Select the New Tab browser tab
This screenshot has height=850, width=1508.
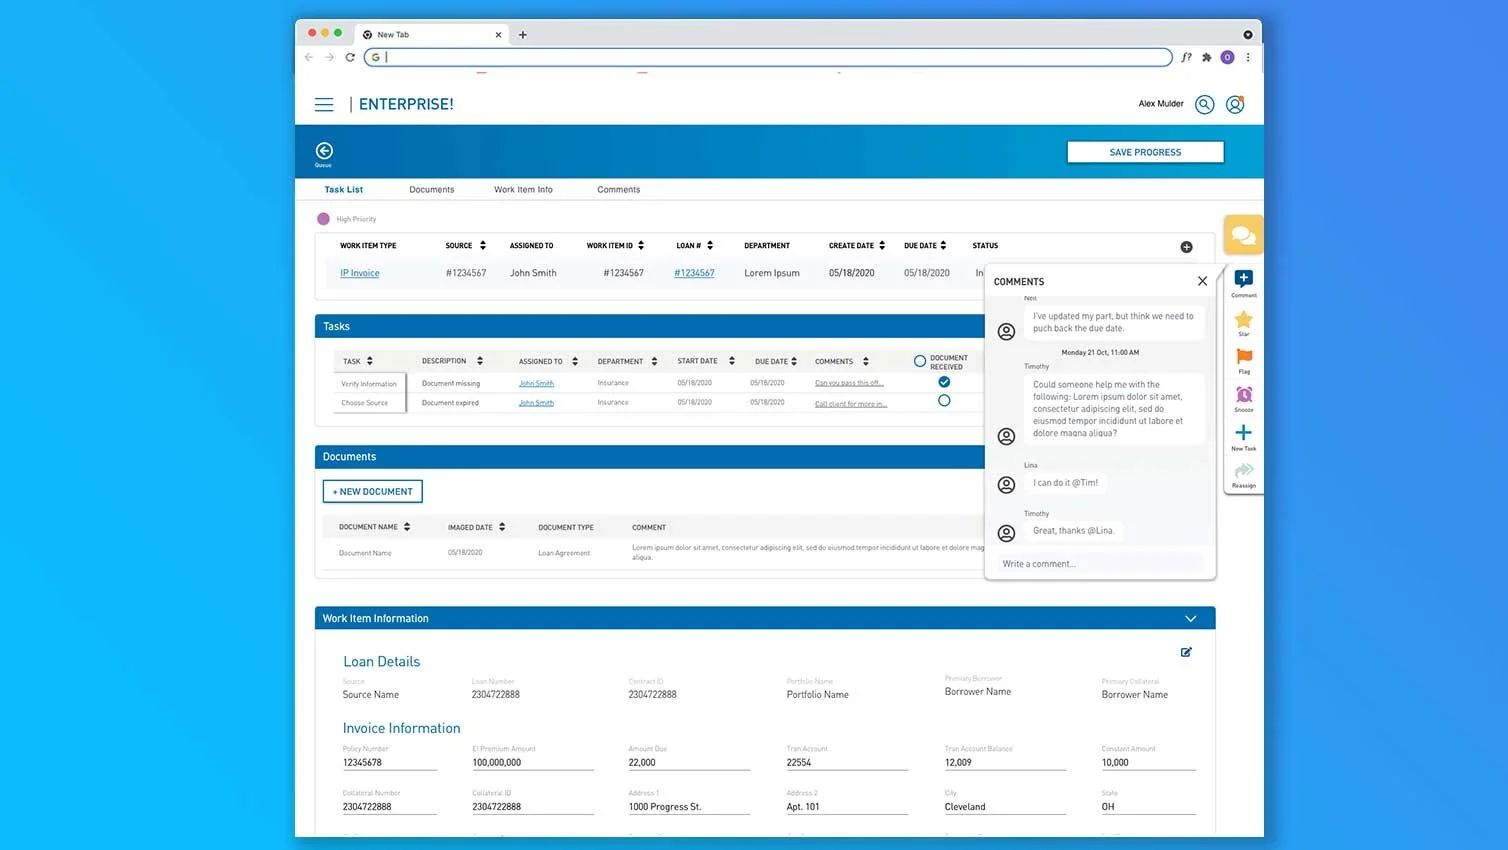point(432,35)
